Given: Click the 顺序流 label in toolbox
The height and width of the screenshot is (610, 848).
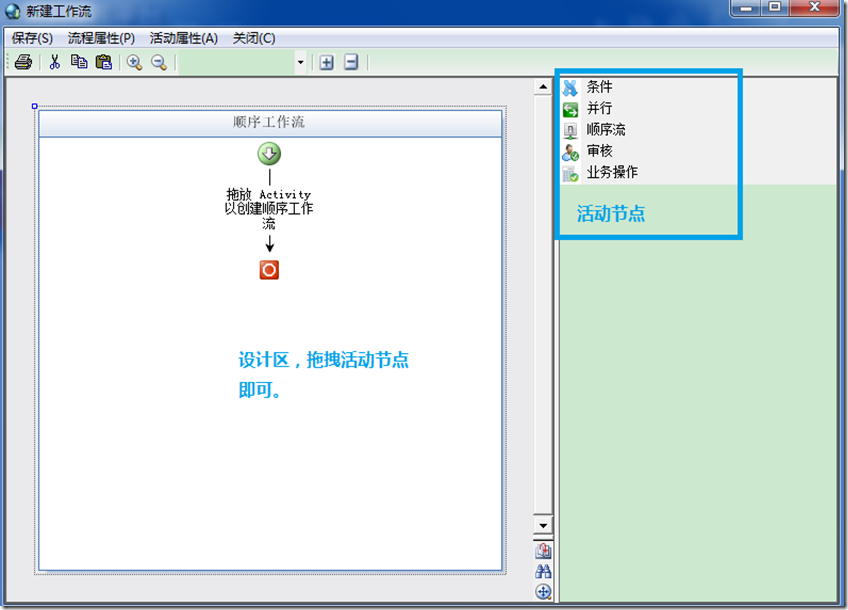Looking at the screenshot, I should 606,130.
